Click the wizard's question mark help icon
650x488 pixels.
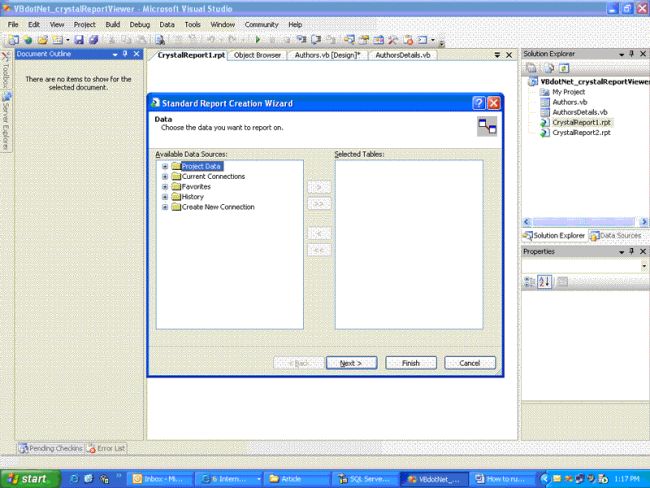[x=478, y=103]
